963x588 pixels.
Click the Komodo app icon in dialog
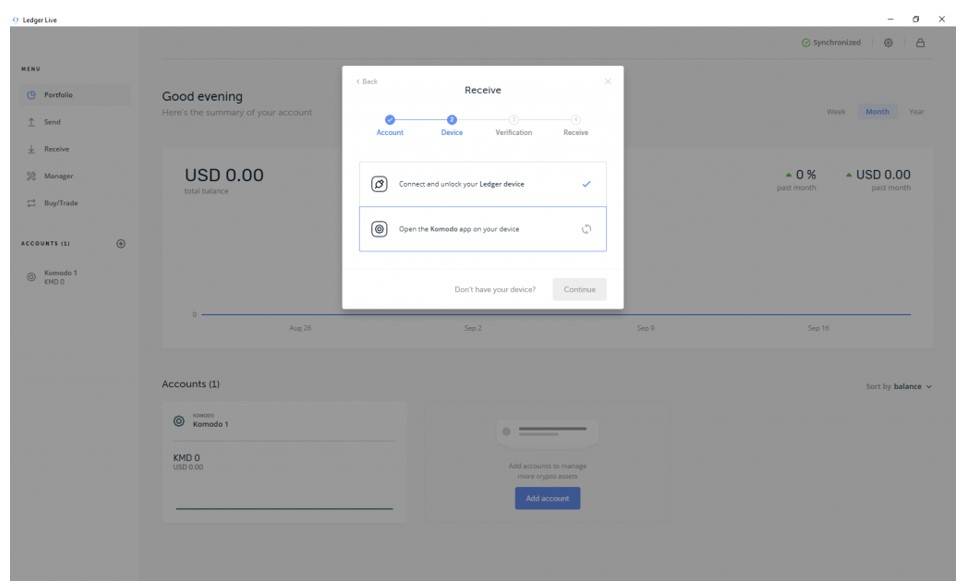coord(379,229)
